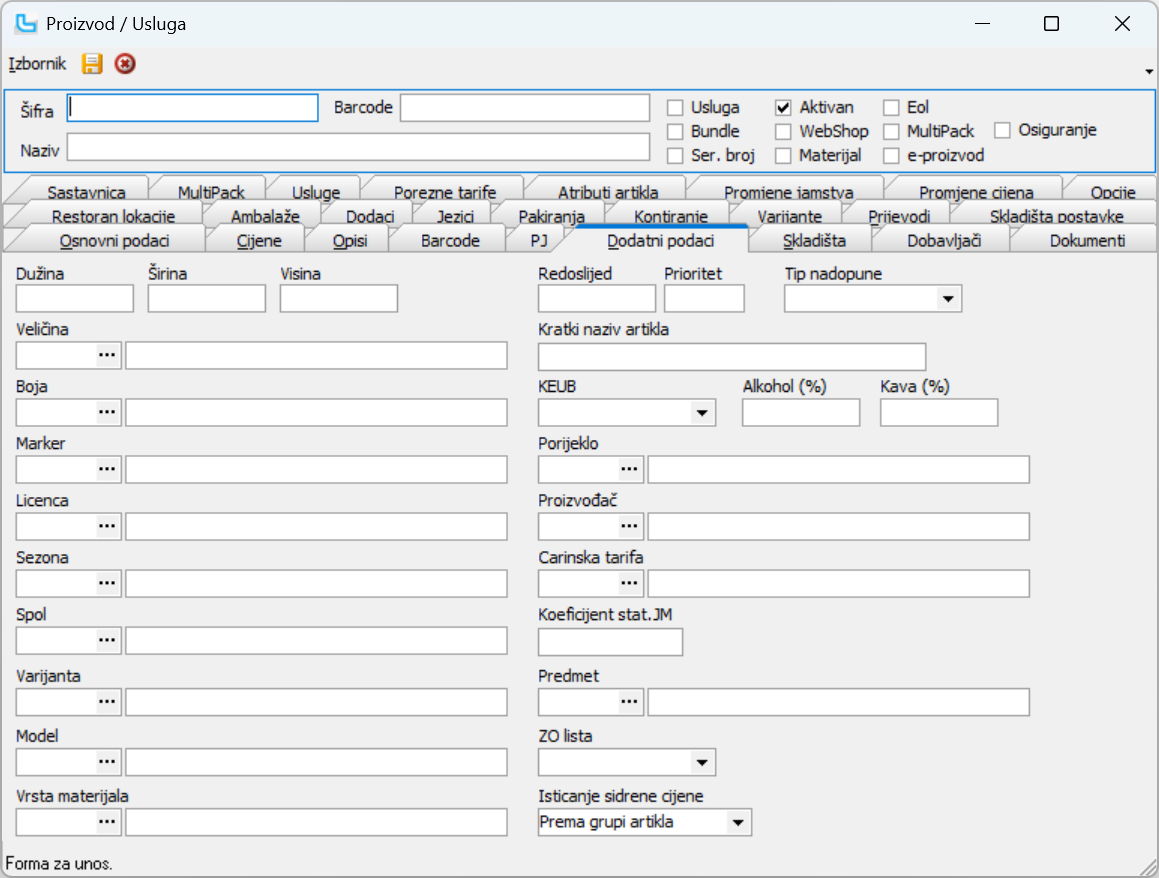
Task: Open lookup browse button for Porijeklo
Action: (x=629, y=469)
